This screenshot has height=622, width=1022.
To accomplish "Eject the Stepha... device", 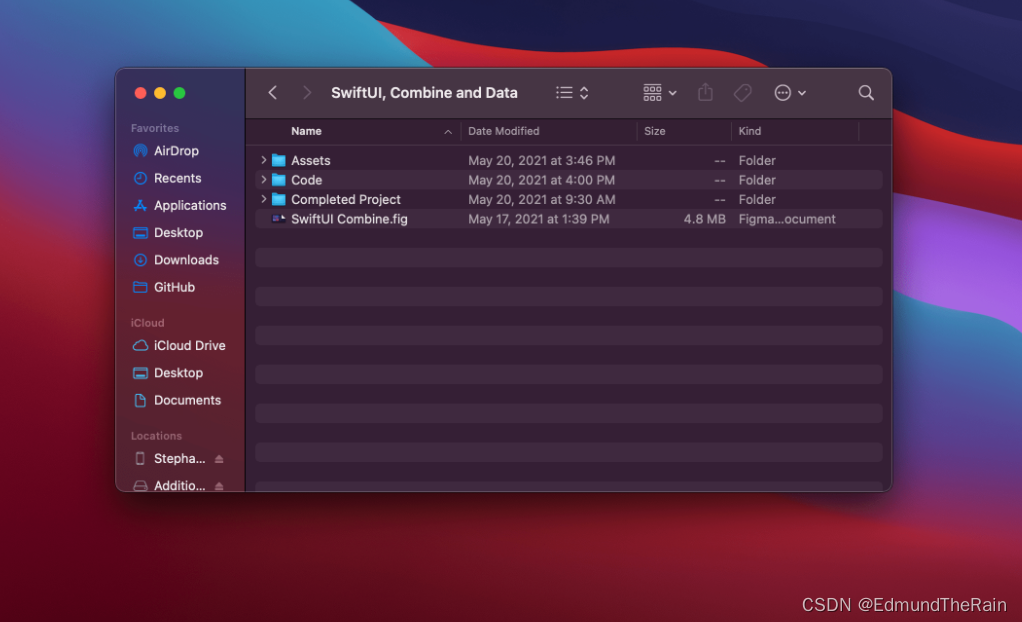I will 219,459.
